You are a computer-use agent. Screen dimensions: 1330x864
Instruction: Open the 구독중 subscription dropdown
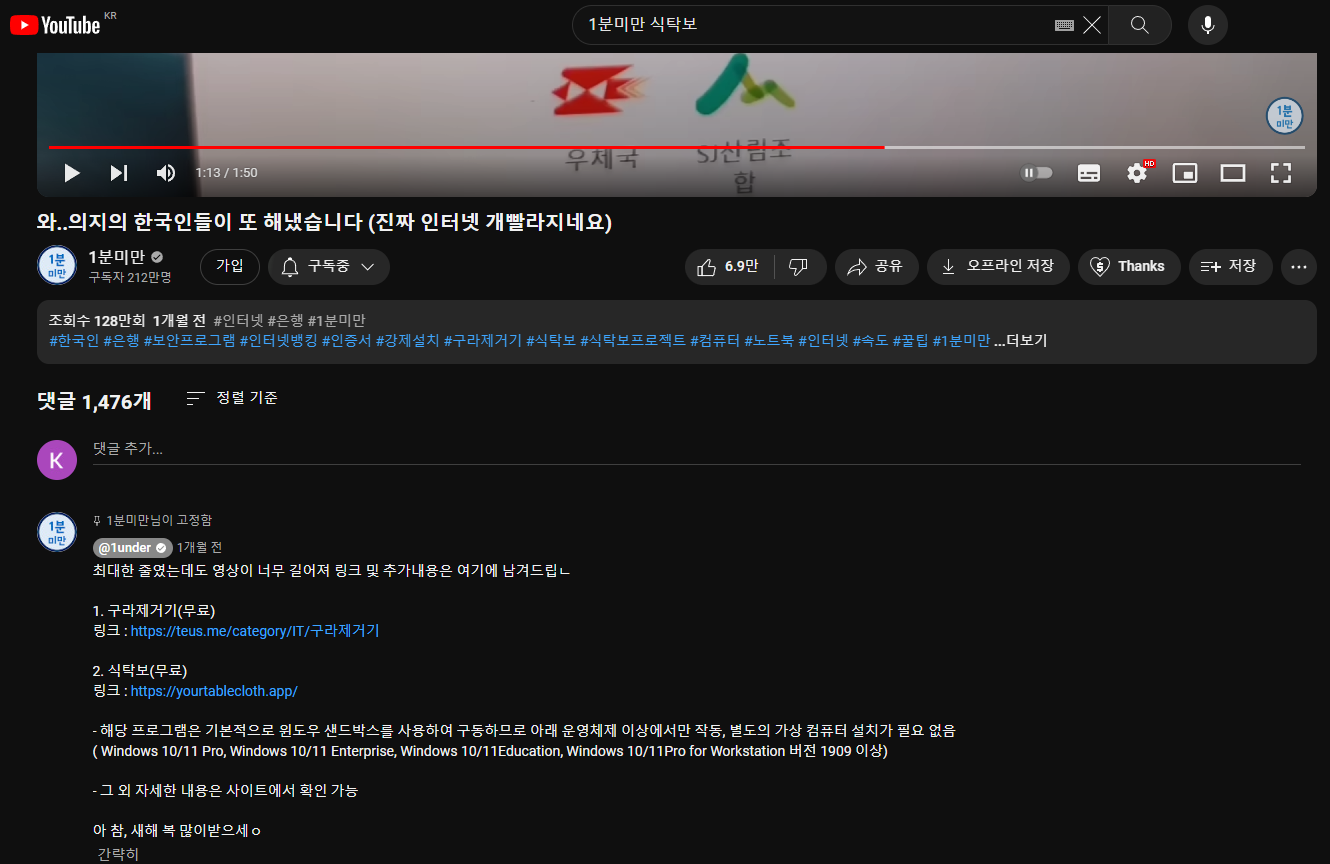click(329, 267)
